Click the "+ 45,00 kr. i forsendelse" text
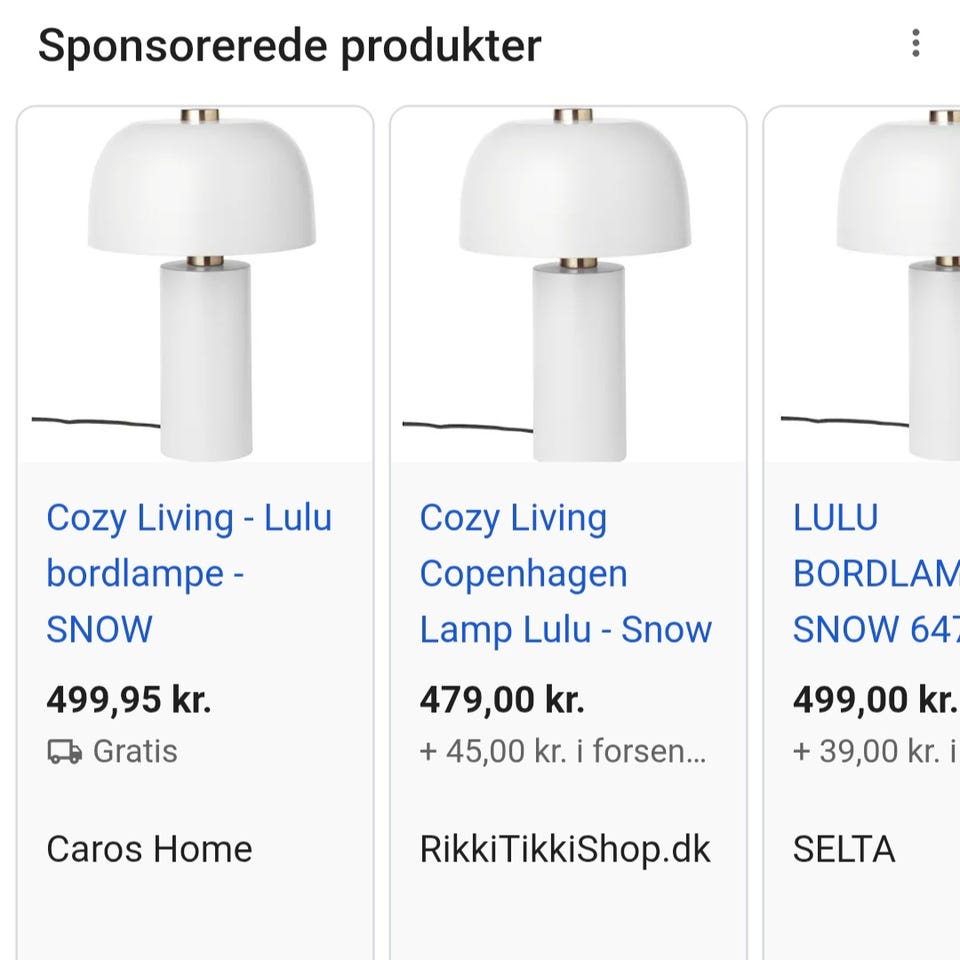960x960 pixels. tap(563, 752)
